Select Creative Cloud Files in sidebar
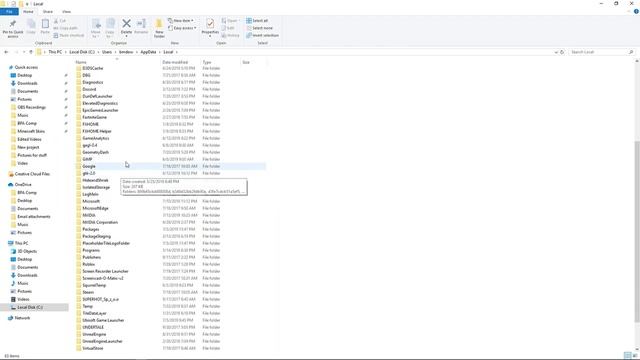 click(32, 174)
